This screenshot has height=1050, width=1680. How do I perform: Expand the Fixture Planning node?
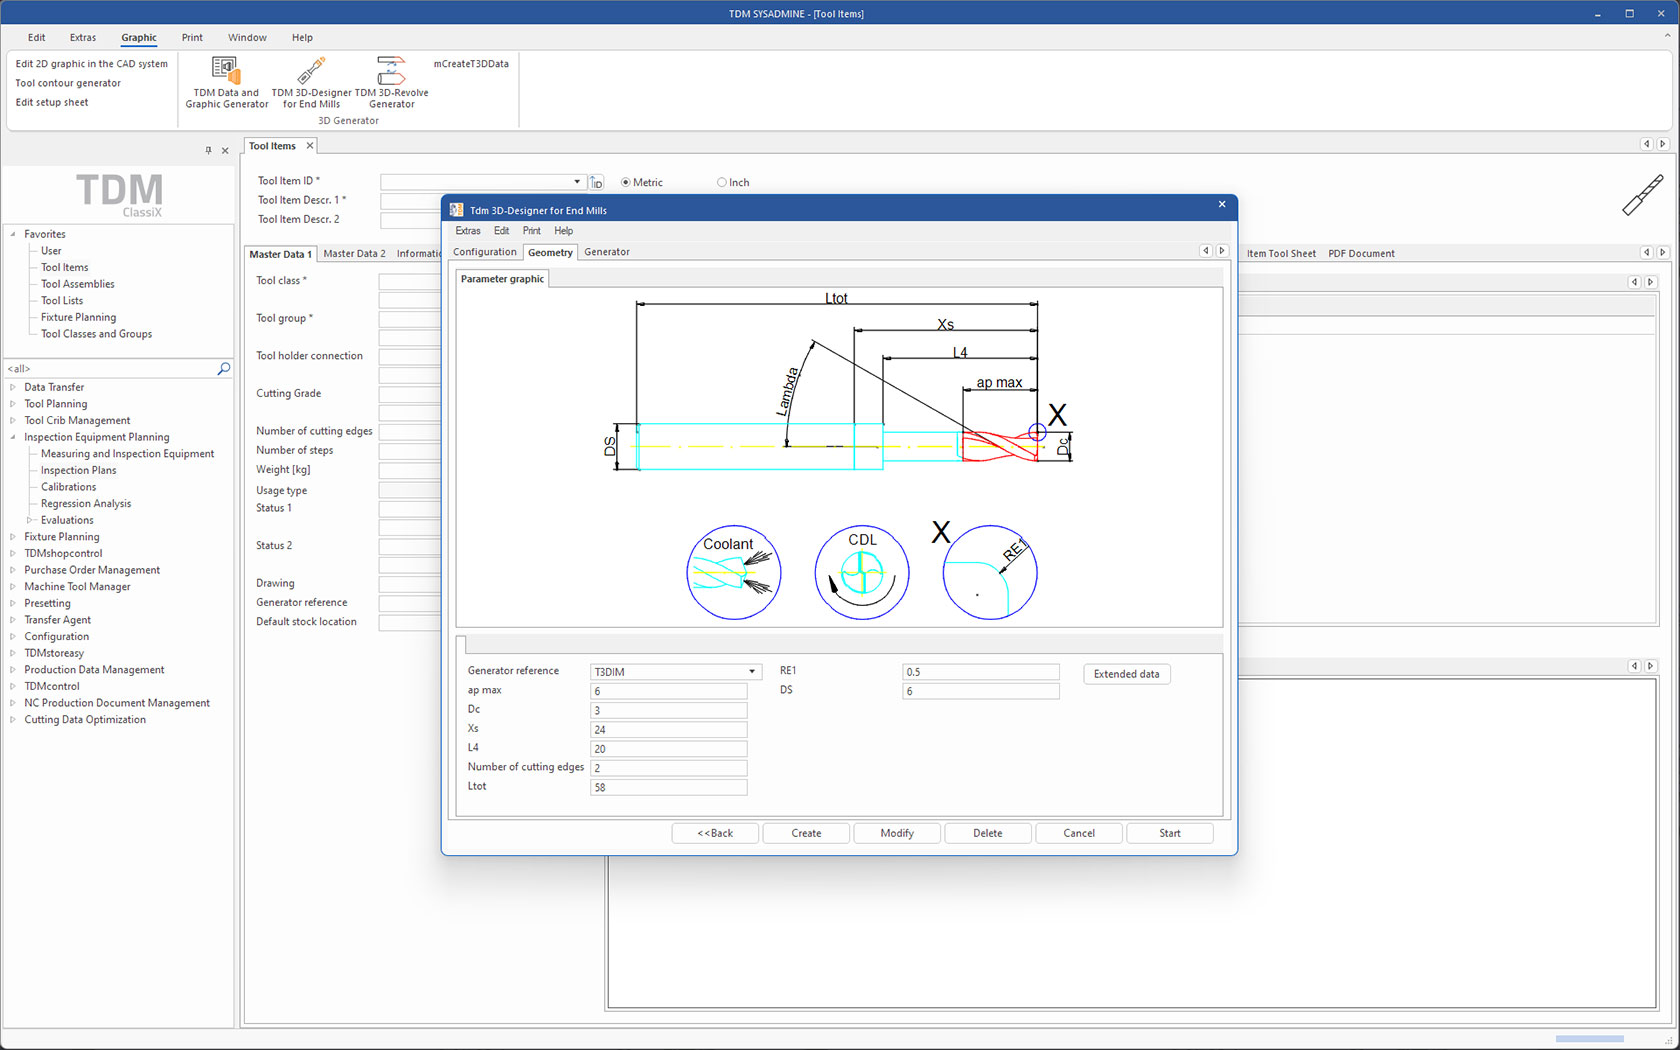[x=13, y=537]
